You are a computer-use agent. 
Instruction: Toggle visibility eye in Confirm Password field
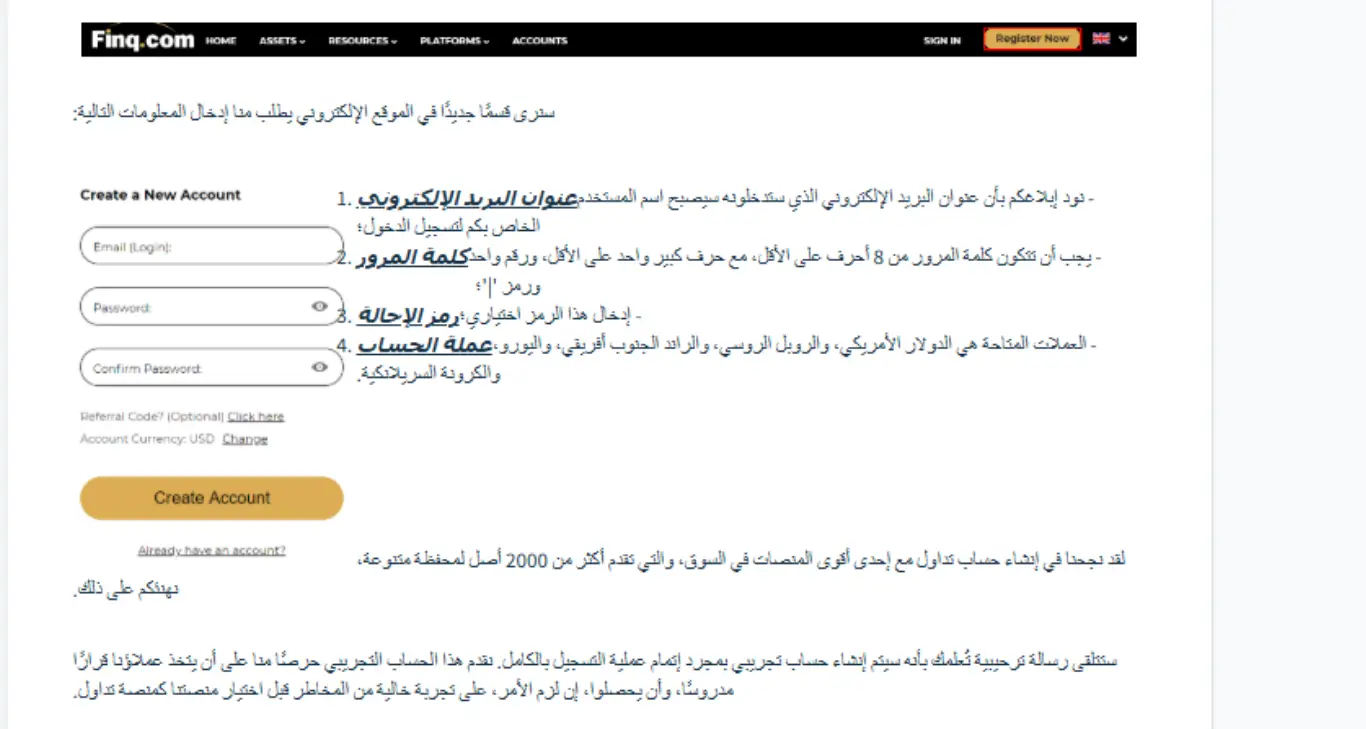tap(320, 367)
